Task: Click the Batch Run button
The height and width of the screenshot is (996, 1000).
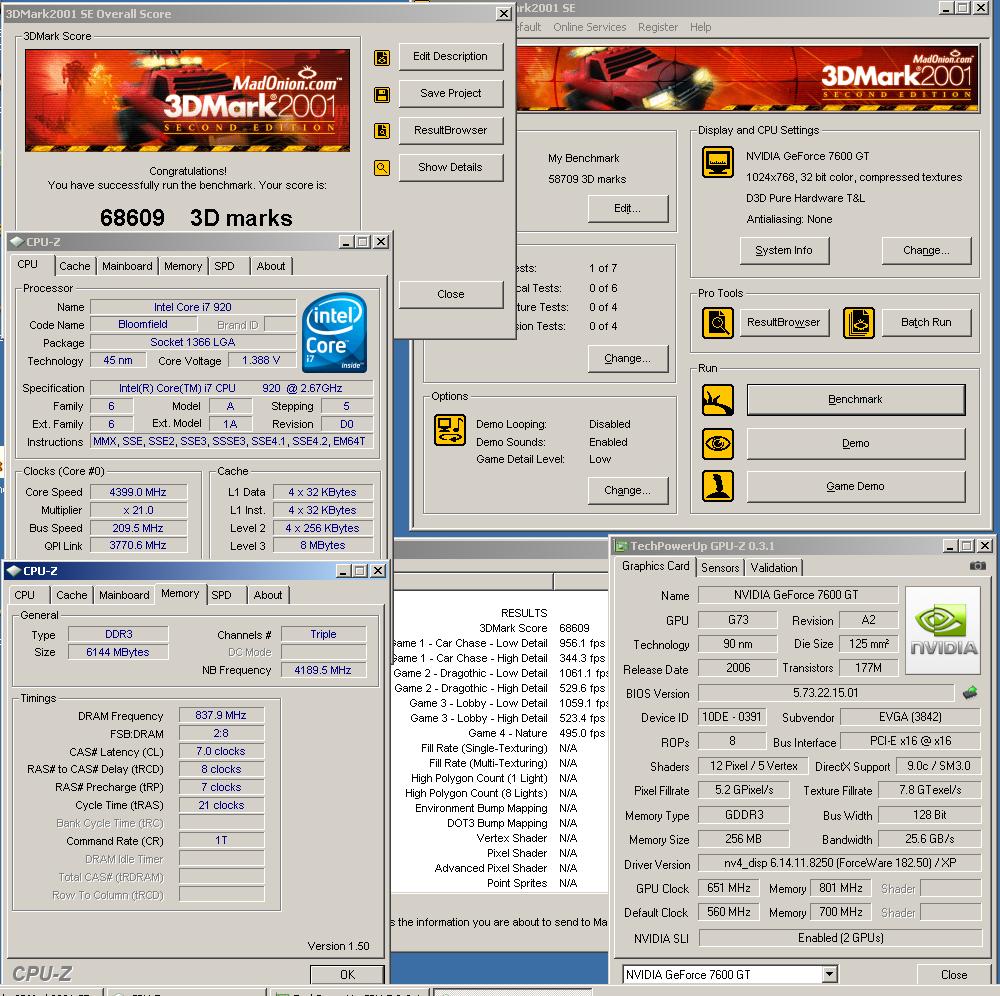Action: click(926, 323)
